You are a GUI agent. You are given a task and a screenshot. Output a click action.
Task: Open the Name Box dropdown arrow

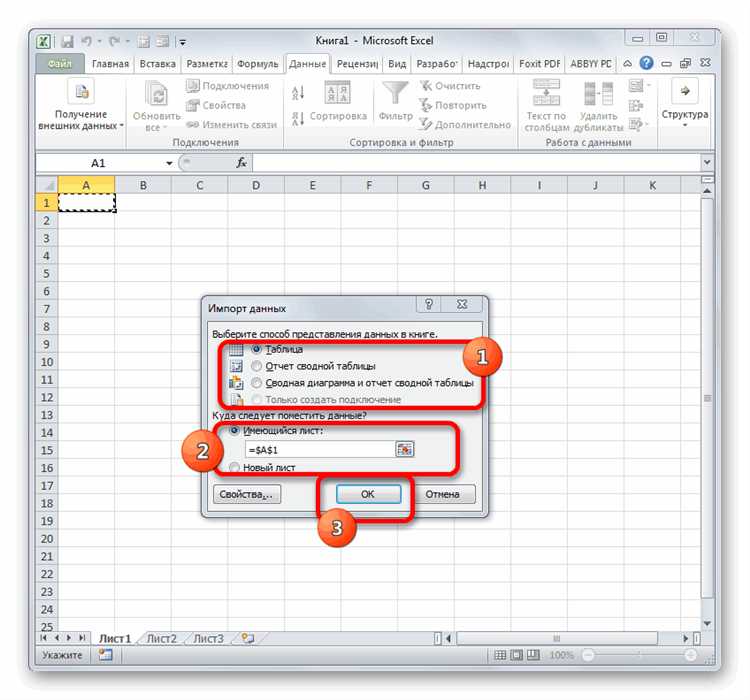(x=169, y=163)
